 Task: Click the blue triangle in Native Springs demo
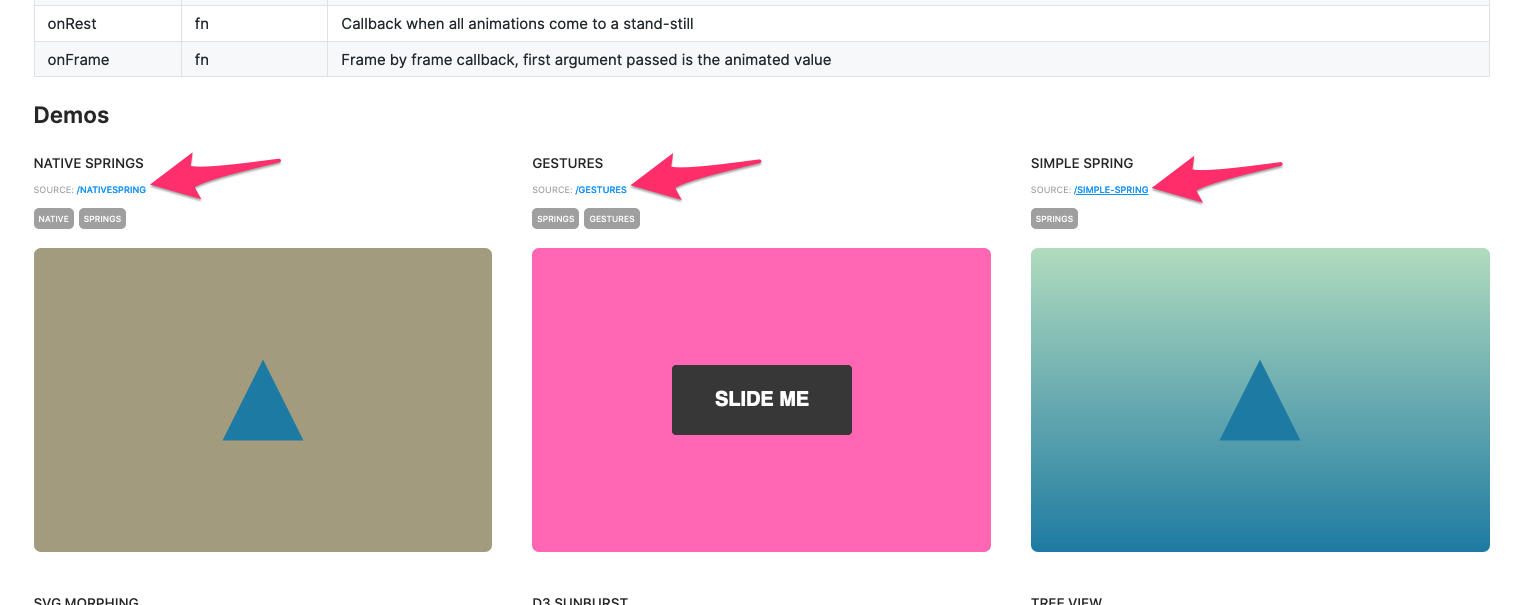pos(262,410)
